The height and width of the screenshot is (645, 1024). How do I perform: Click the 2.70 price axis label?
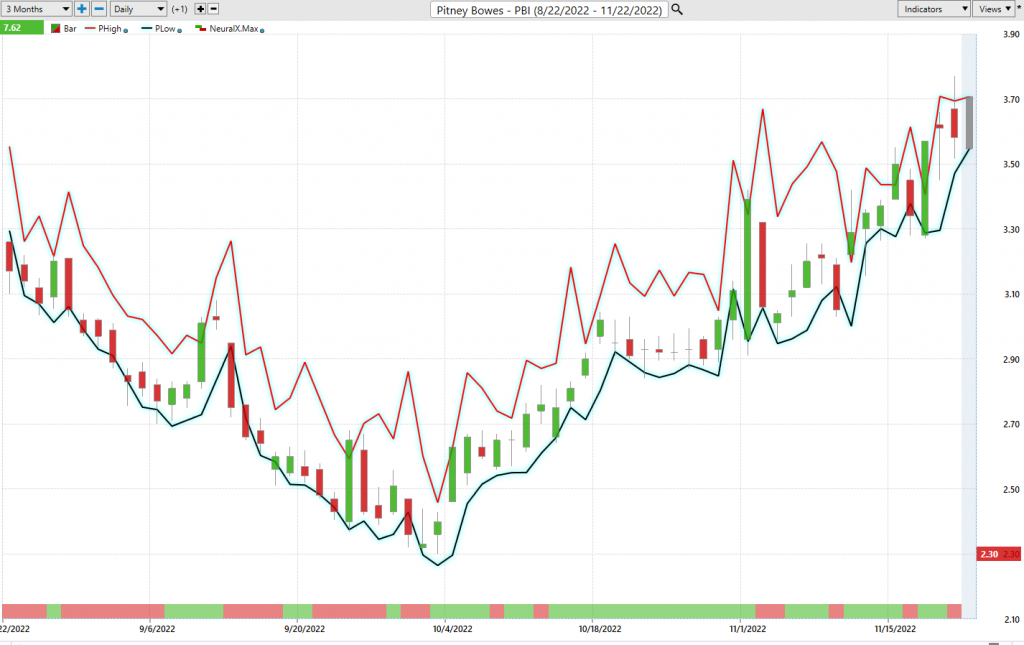point(1011,424)
